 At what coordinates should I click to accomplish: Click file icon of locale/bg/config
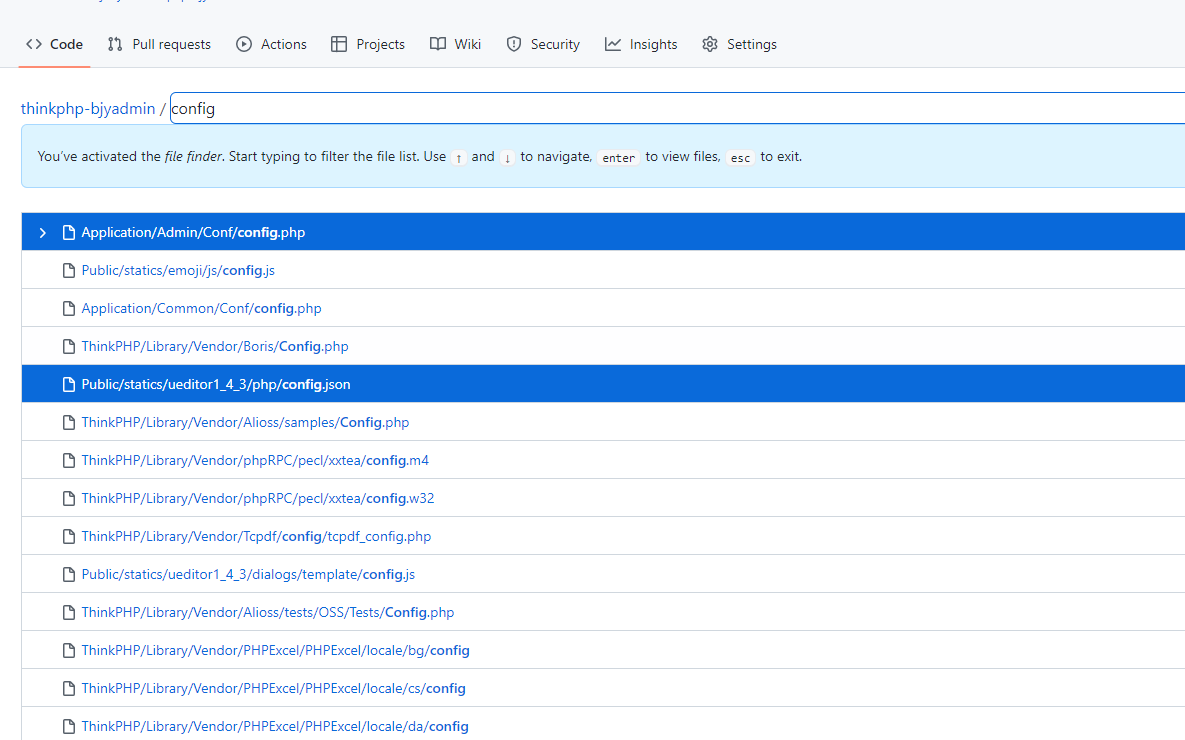(69, 650)
